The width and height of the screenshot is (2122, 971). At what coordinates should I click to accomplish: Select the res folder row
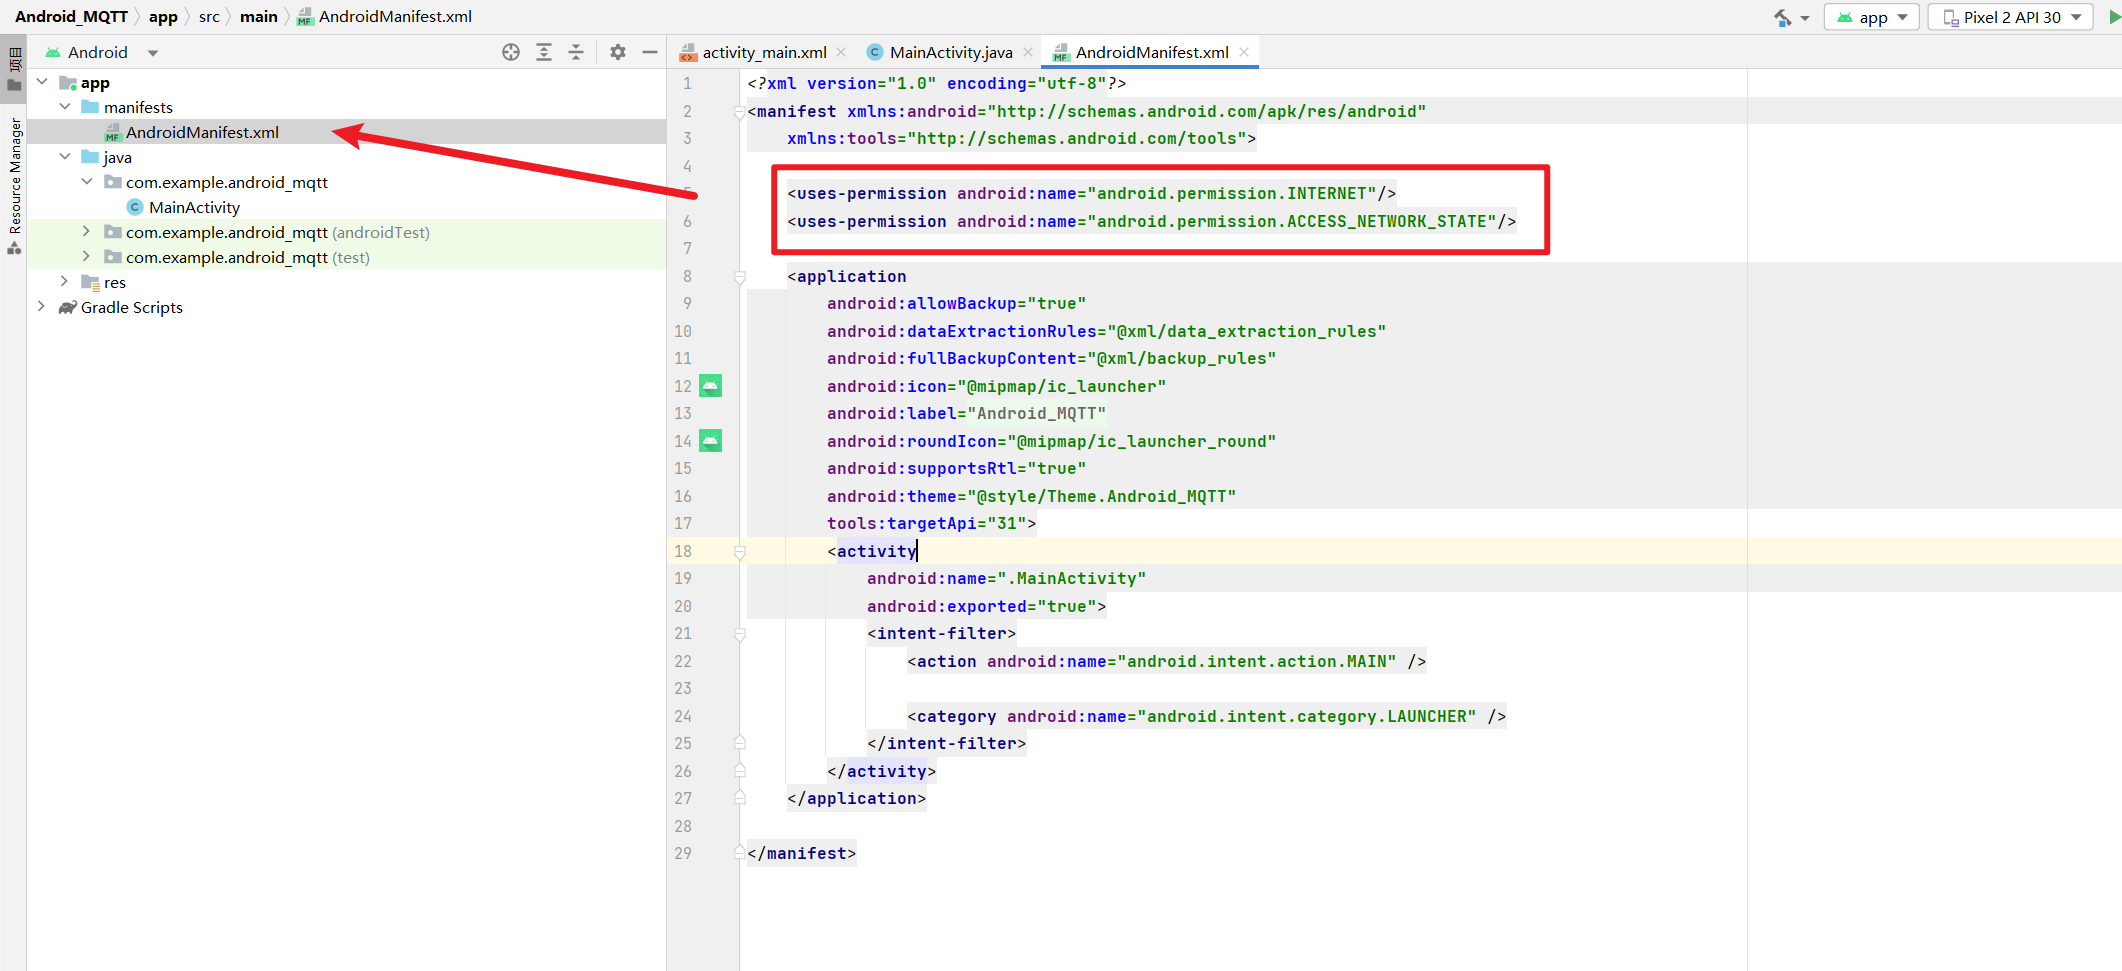(x=346, y=282)
